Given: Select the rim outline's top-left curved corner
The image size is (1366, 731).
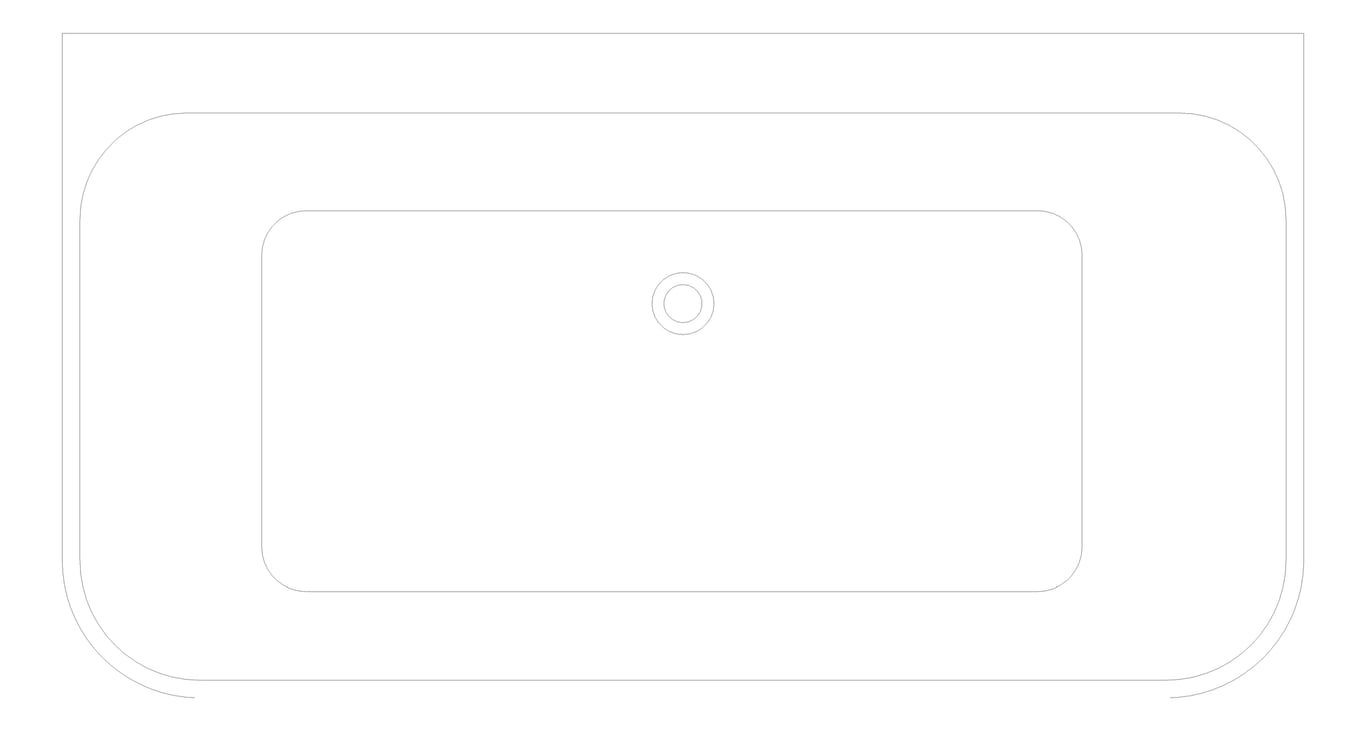Looking at the screenshot, I should tap(112, 146).
